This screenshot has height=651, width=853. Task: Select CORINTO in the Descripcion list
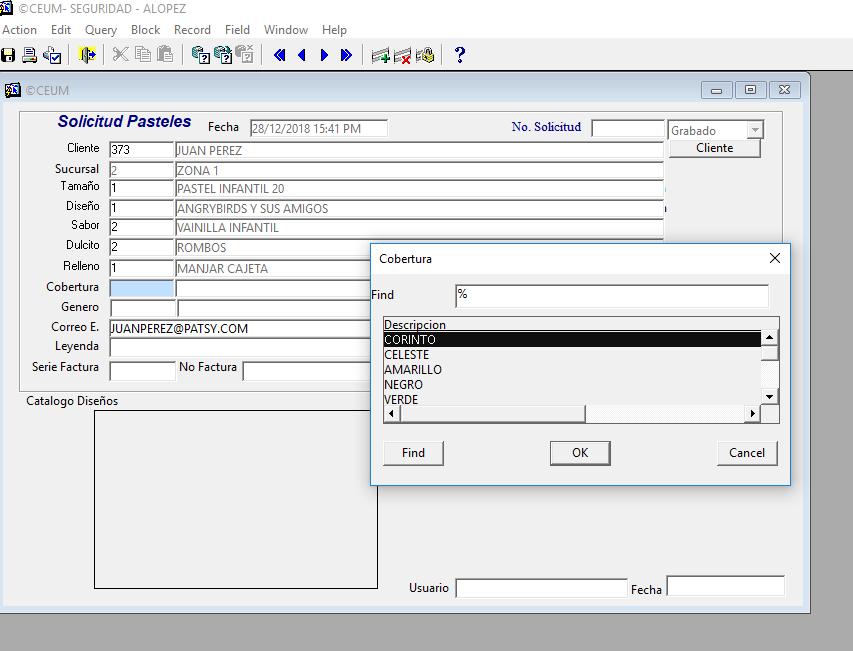572,339
